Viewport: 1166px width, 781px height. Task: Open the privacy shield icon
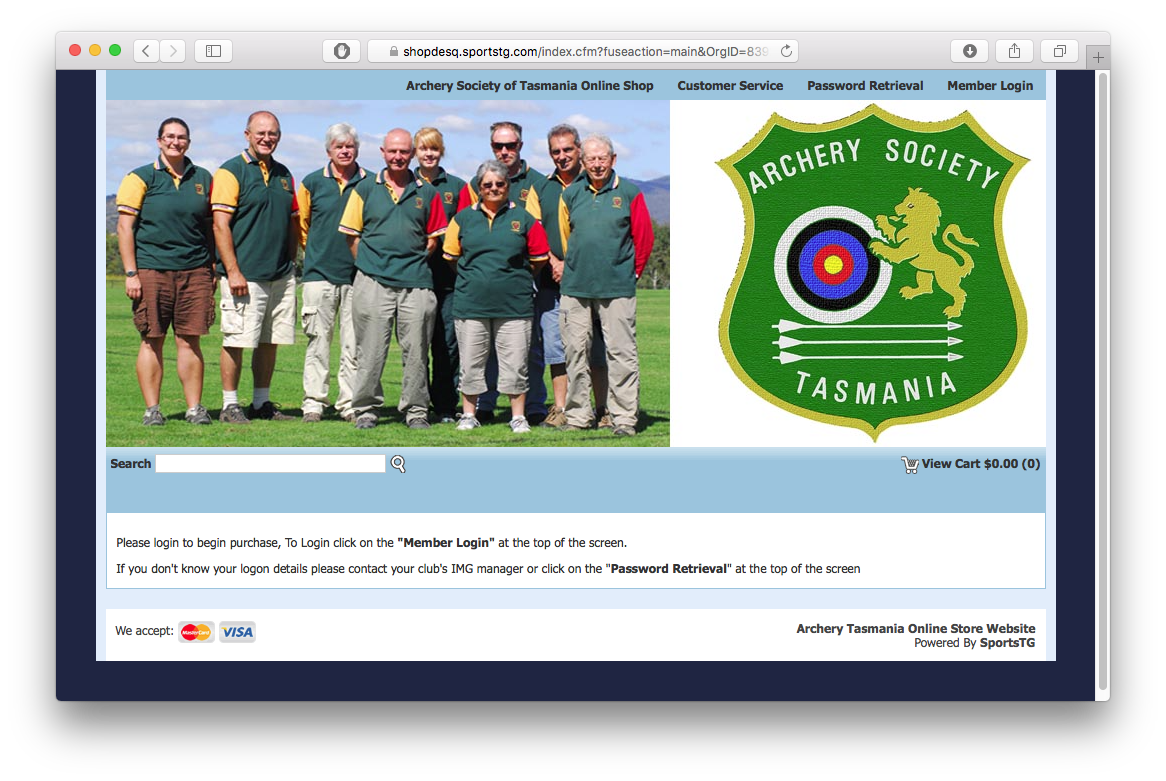coord(341,51)
